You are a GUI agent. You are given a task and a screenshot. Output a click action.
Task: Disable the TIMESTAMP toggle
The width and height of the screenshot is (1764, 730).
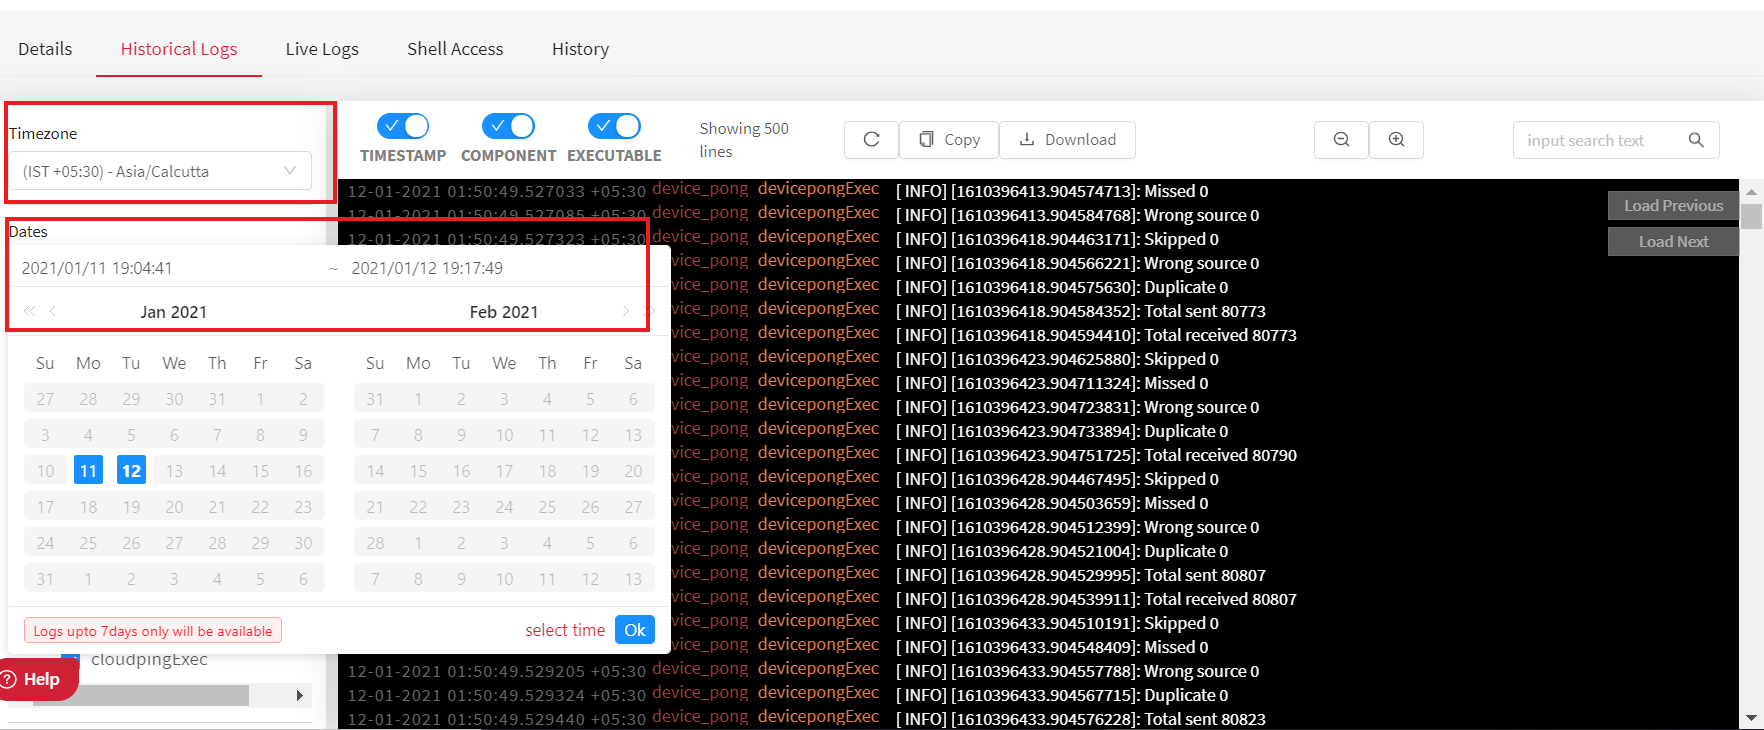pos(403,126)
